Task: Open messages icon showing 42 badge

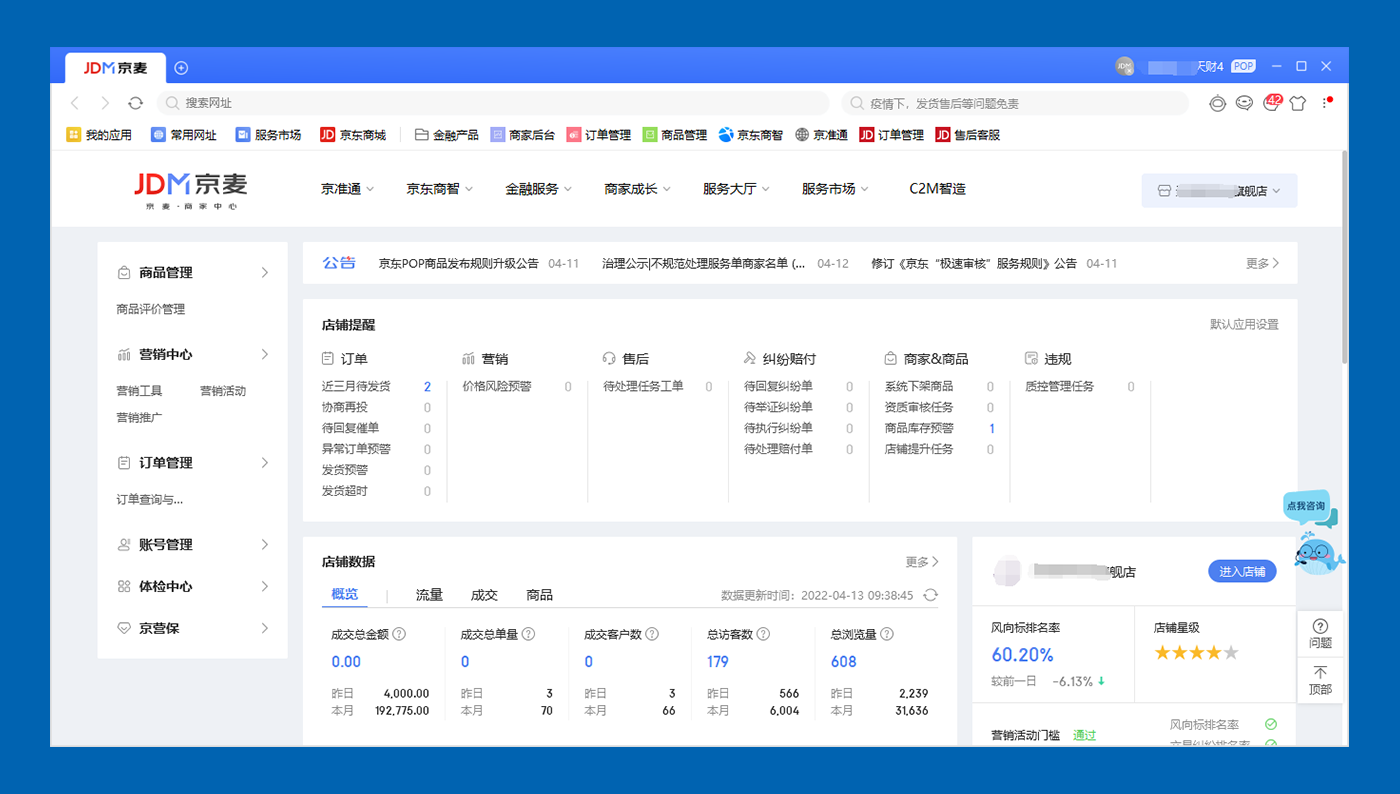Action: (x=1272, y=102)
